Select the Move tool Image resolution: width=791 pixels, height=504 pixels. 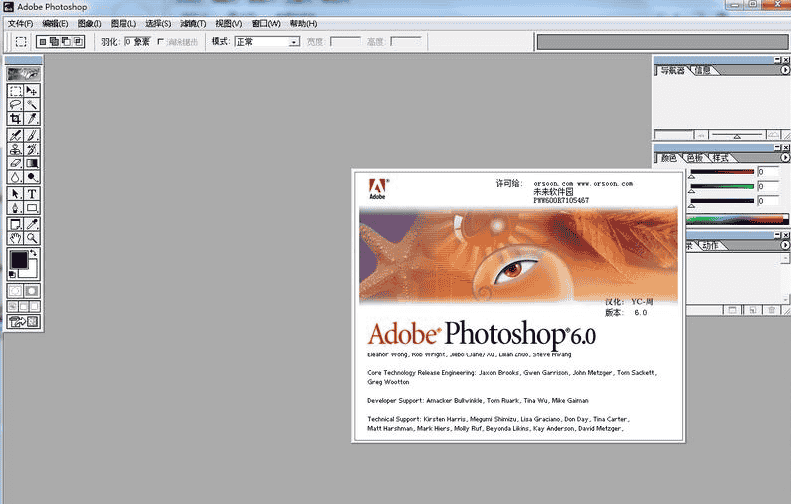pos(32,90)
